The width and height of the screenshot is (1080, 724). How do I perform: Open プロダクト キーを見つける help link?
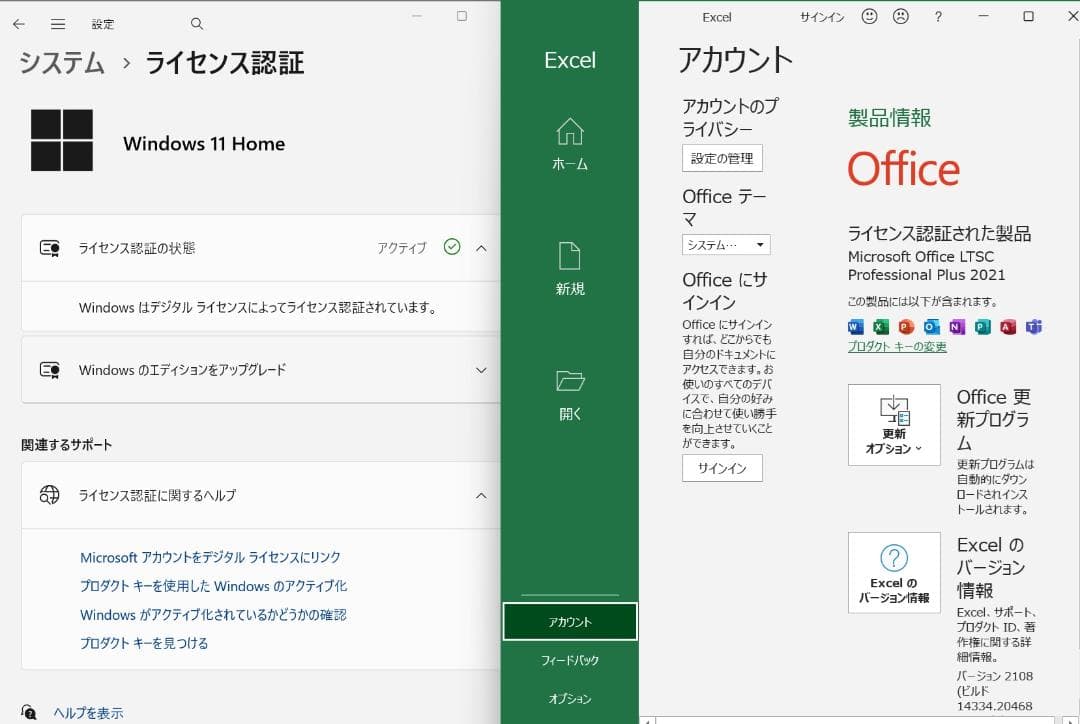pos(144,643)
